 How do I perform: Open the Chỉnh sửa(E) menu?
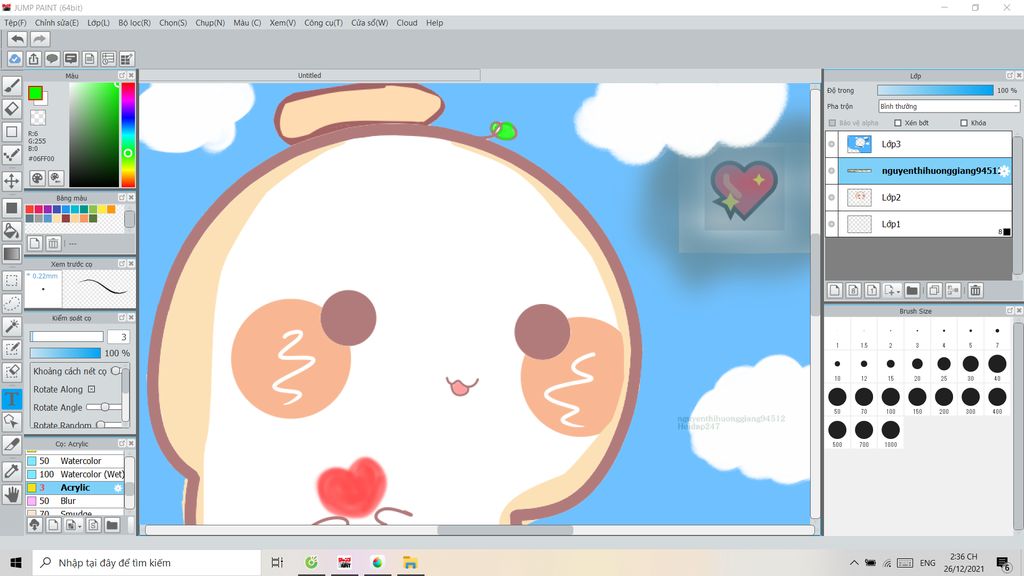point(57,23)
